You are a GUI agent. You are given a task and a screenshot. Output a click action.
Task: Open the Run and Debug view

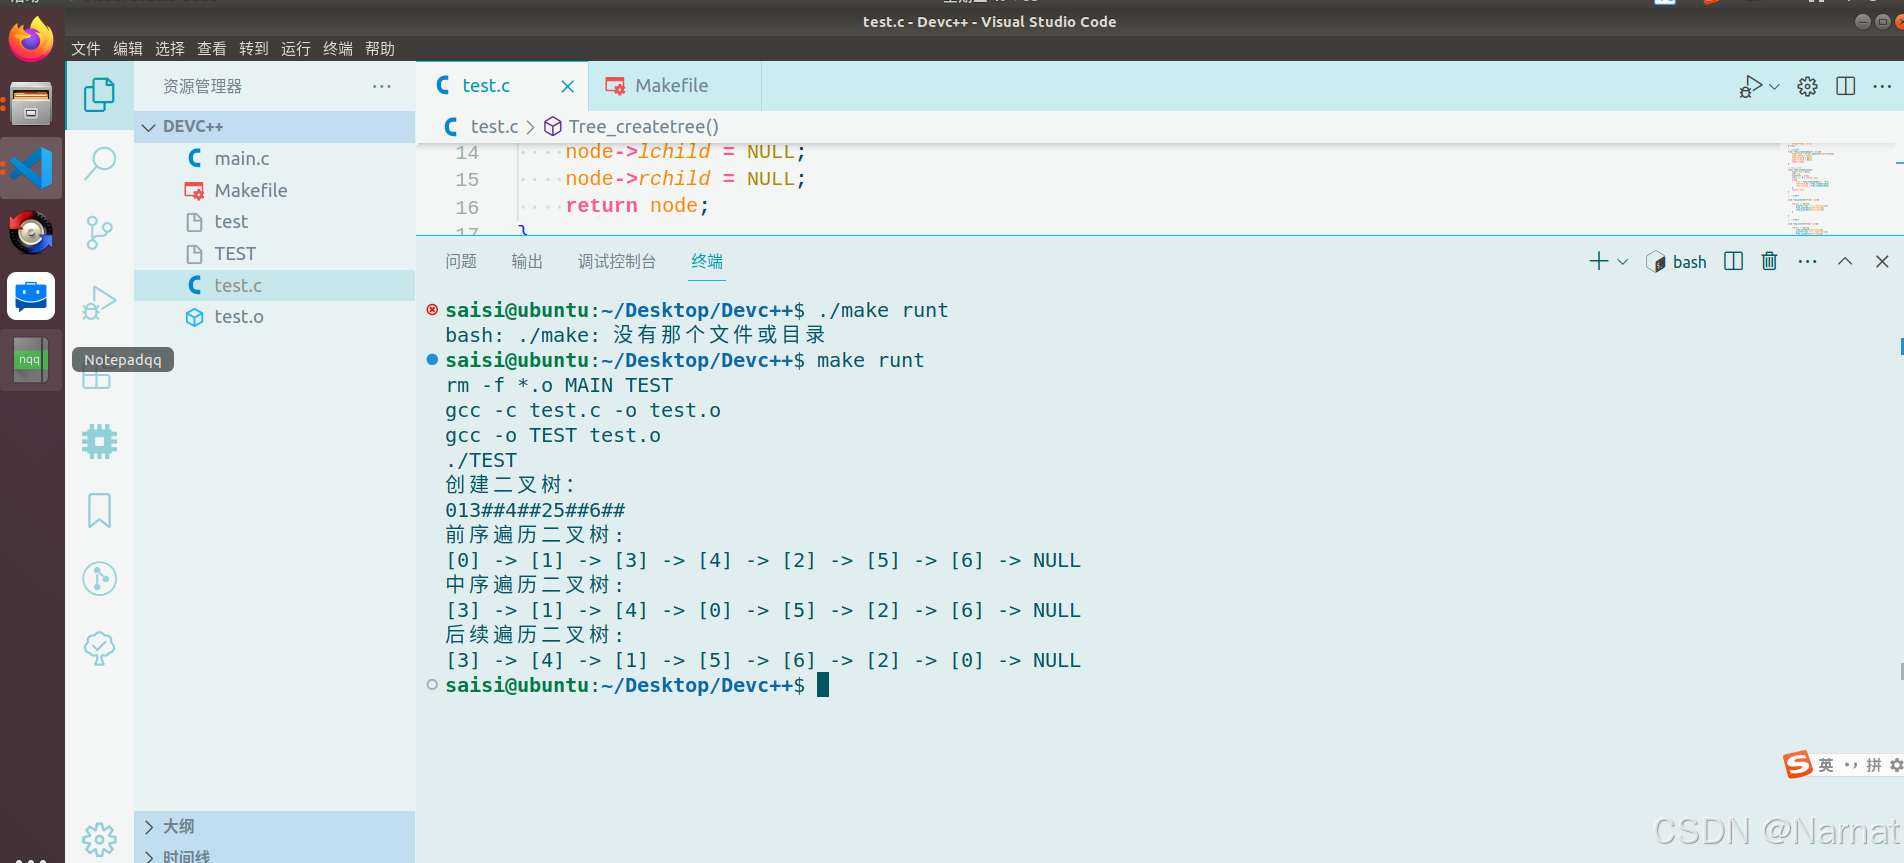99,302
